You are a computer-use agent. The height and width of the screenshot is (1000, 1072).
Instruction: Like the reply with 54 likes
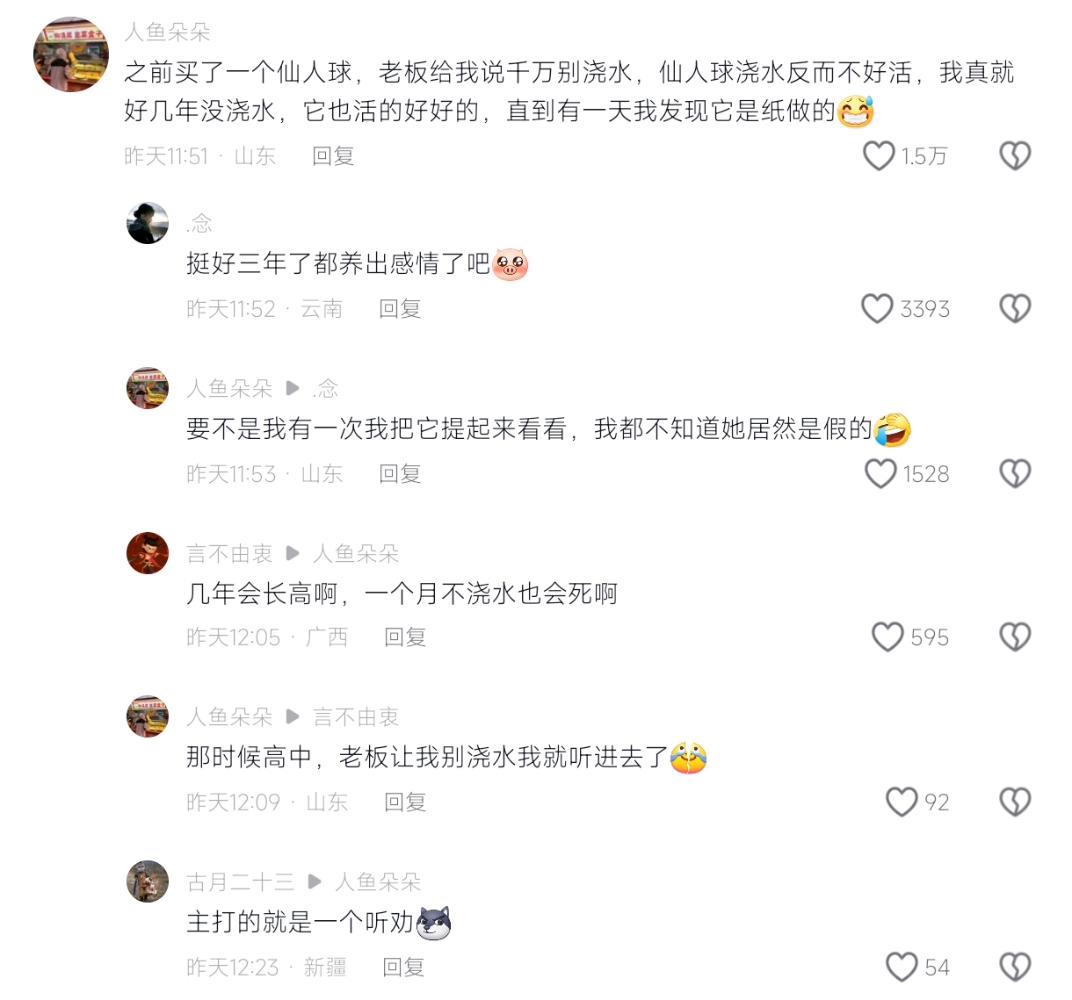[901, 967]
